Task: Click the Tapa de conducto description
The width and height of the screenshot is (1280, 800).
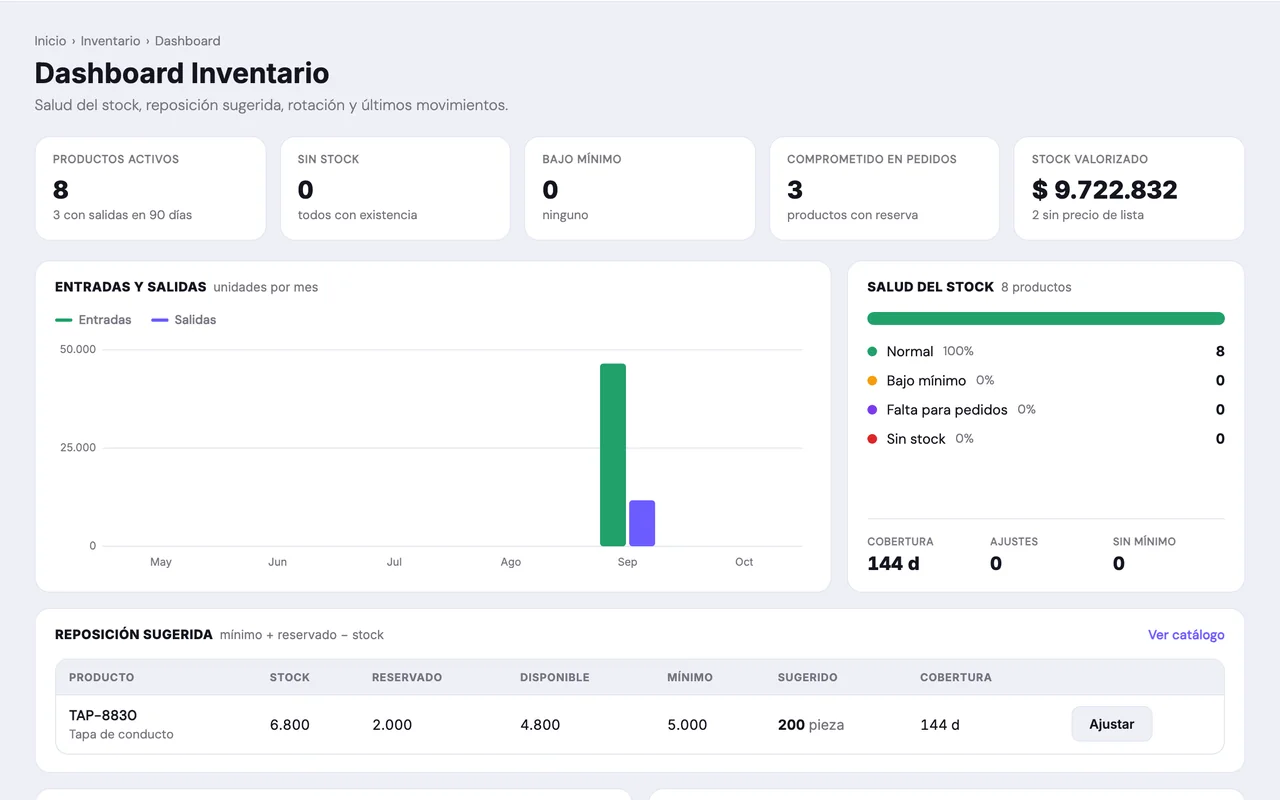Action: pos(121,734)
